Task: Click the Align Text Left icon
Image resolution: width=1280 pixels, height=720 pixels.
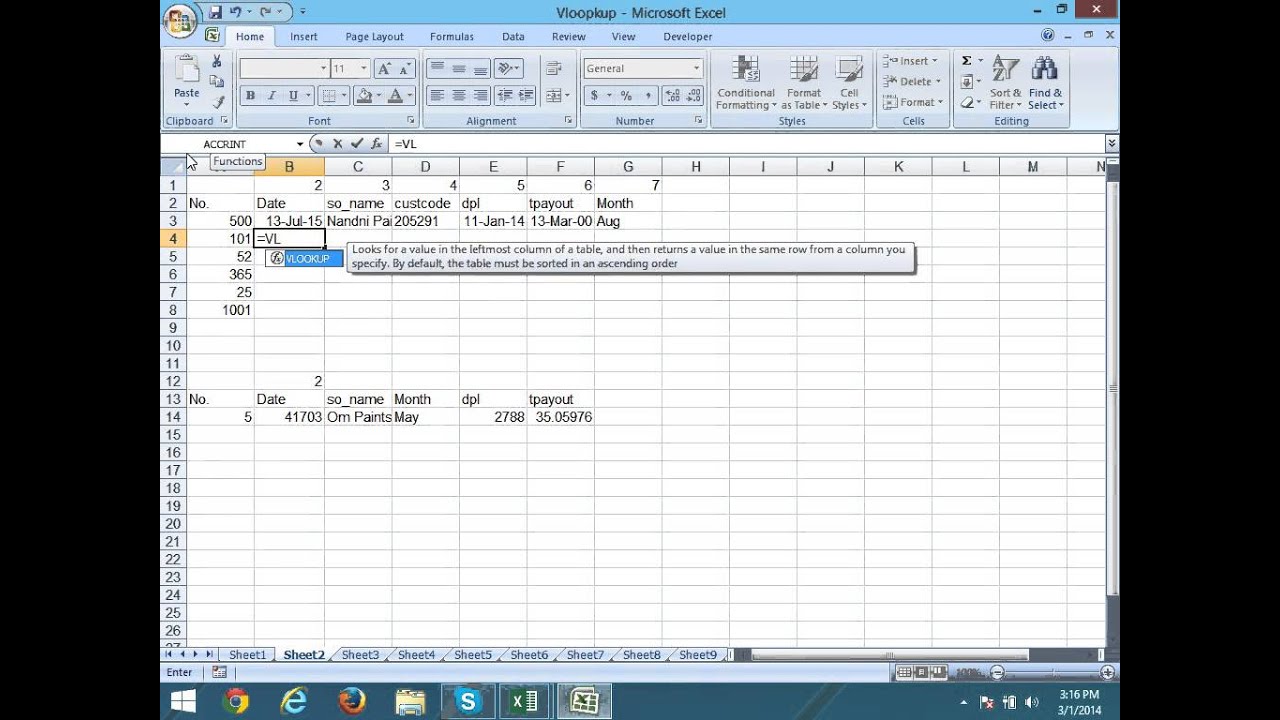Action: pyautogui.click(x=437, y=96)
